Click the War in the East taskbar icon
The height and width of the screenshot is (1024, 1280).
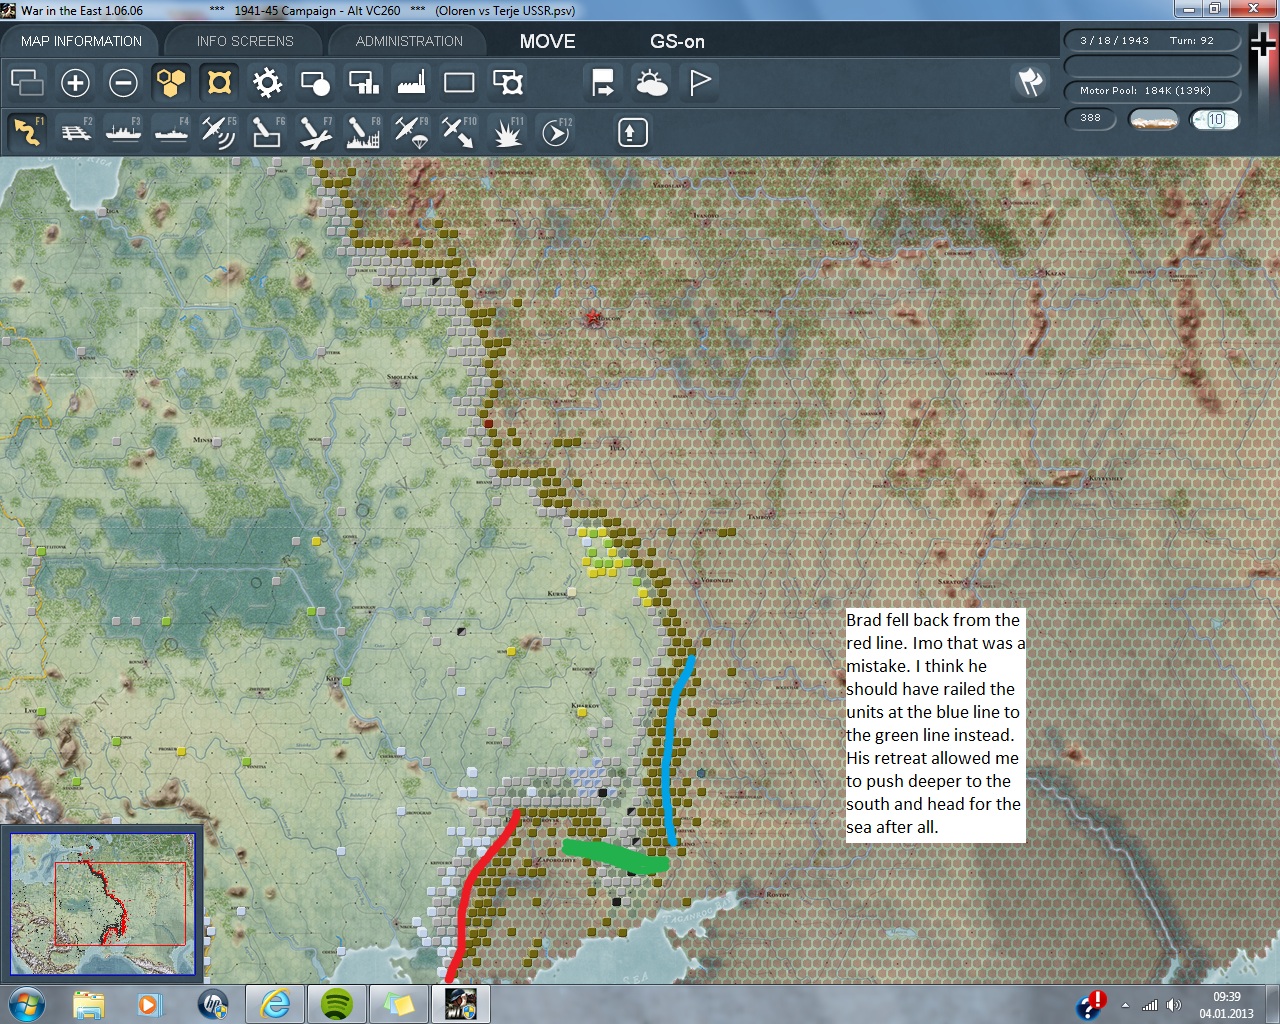[x=461, y=1004]
